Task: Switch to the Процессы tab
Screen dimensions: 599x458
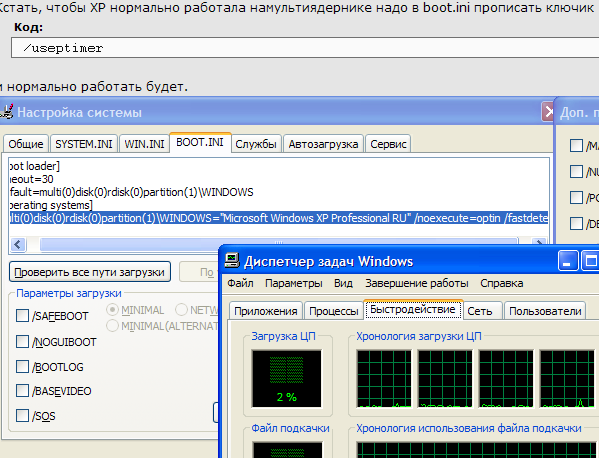Action: 333,311
